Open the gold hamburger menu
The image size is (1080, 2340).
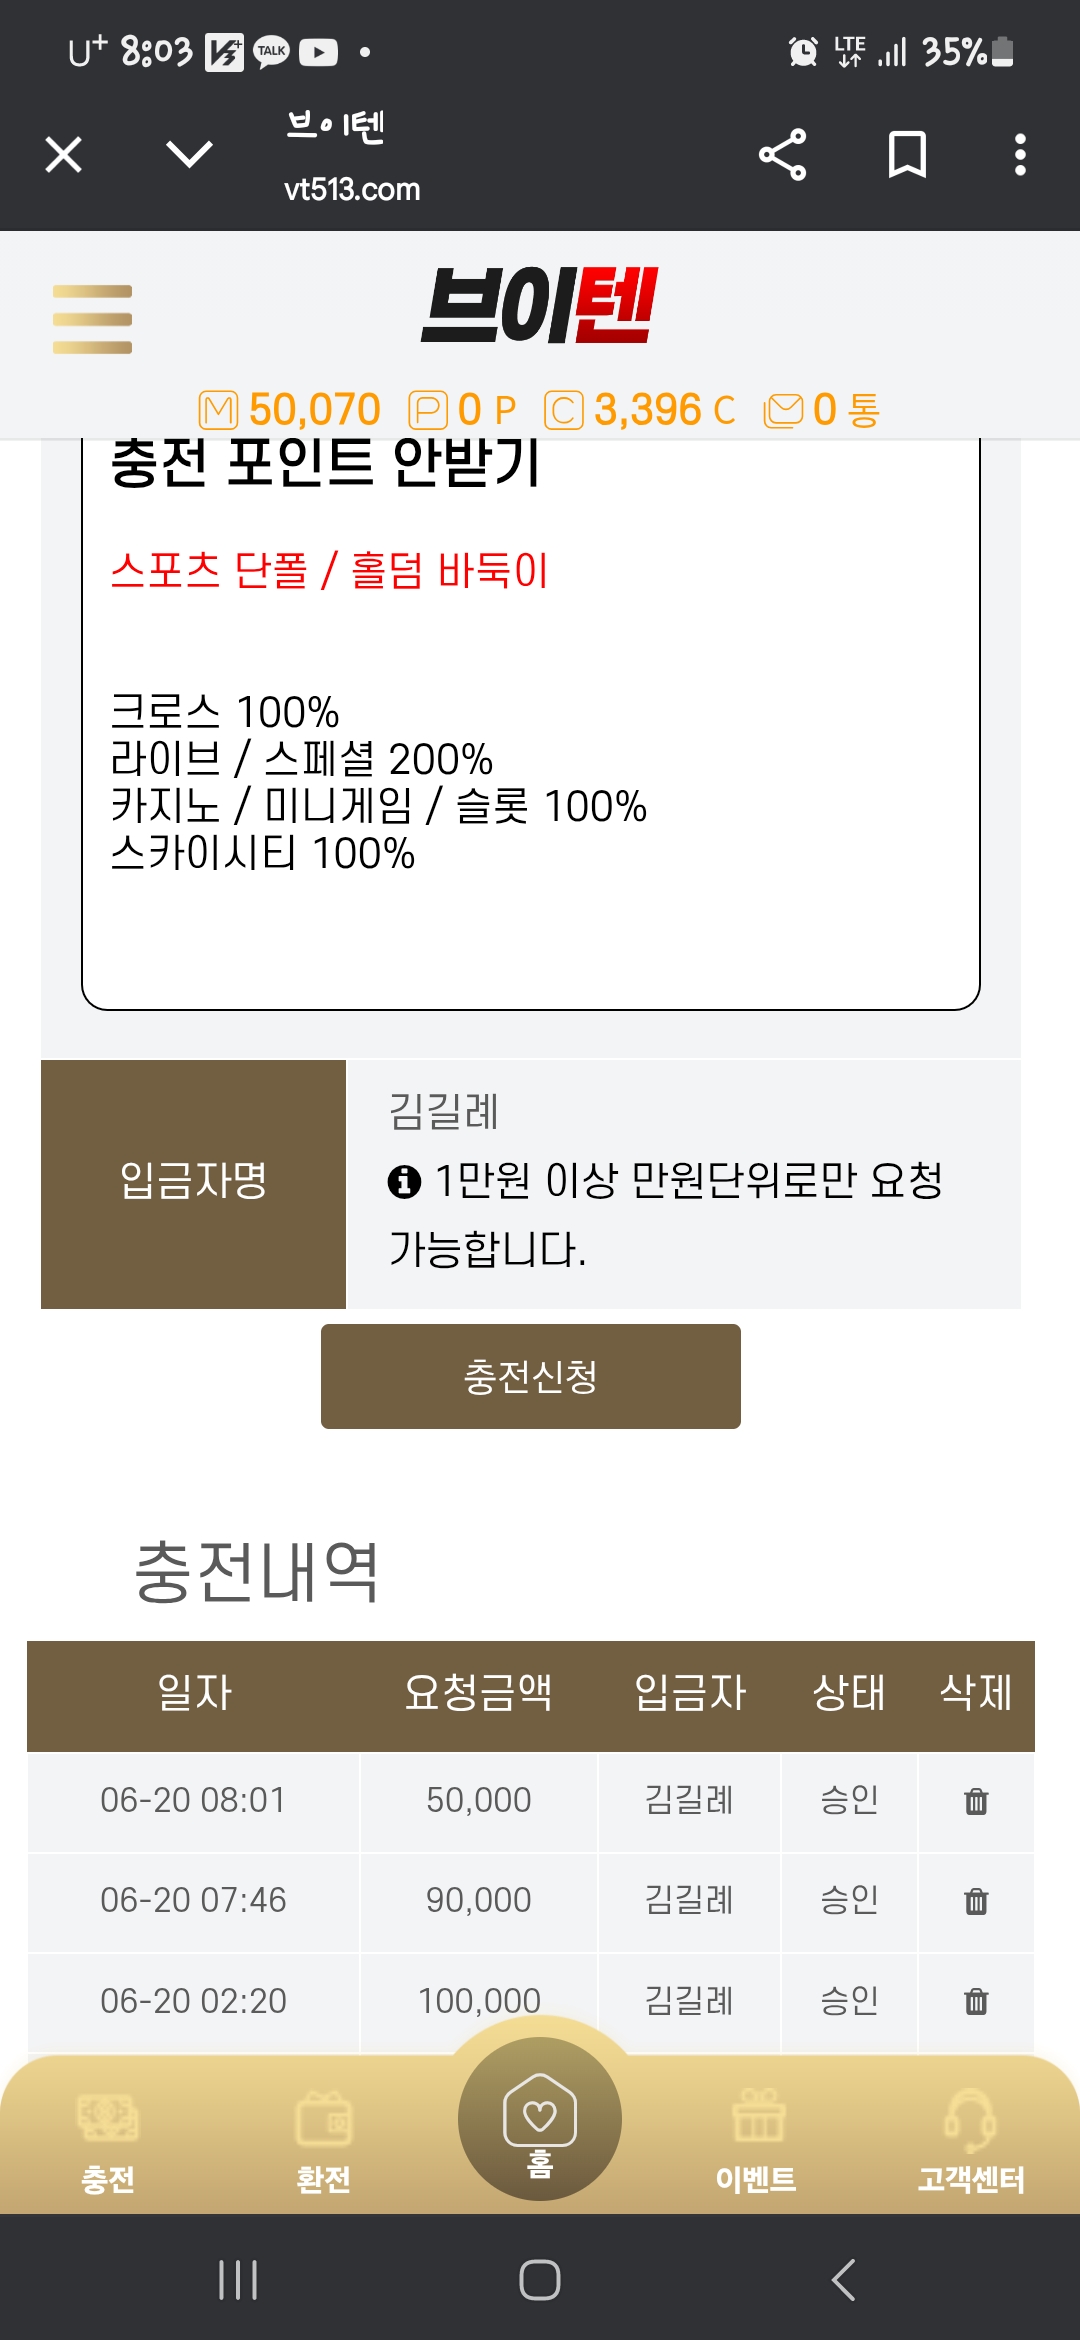coord(92,319)
